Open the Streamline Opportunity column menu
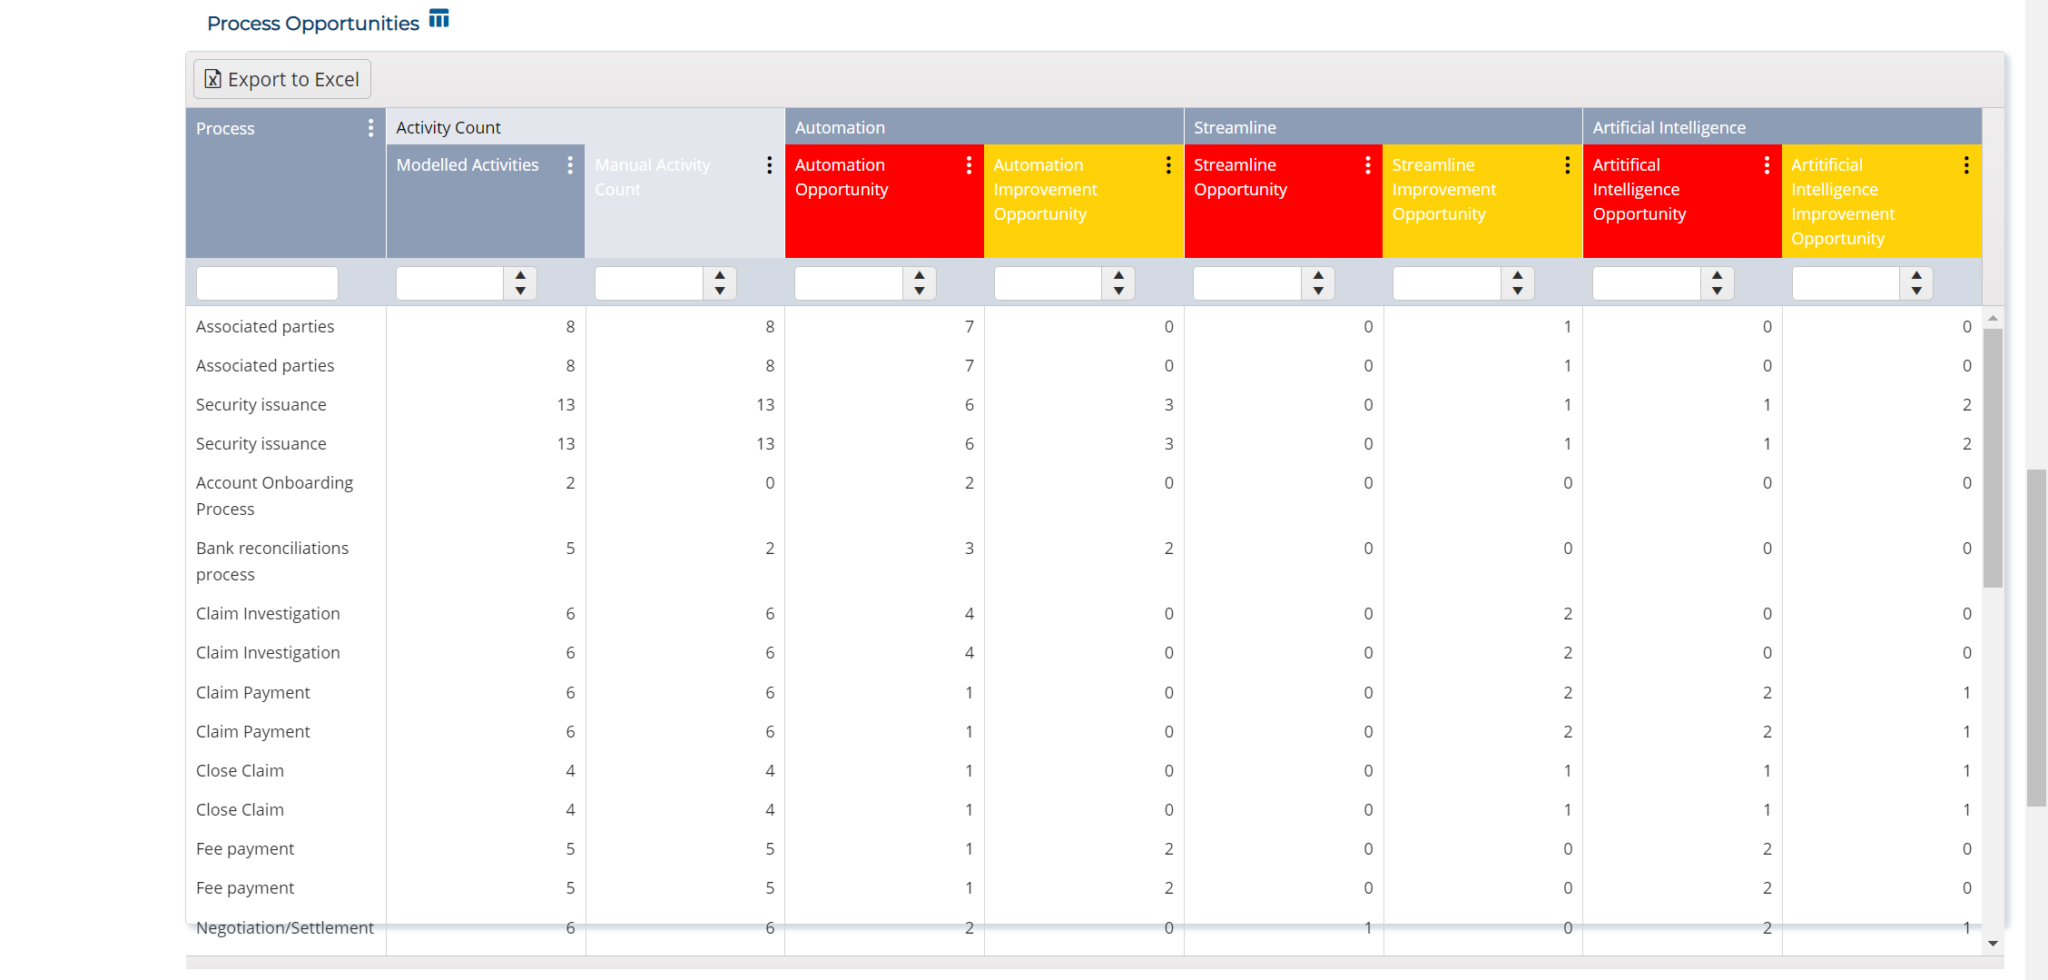Image resolution: width=2048 pixels, height=980 pixels. pyautogui.click(x=1367, y=165)
